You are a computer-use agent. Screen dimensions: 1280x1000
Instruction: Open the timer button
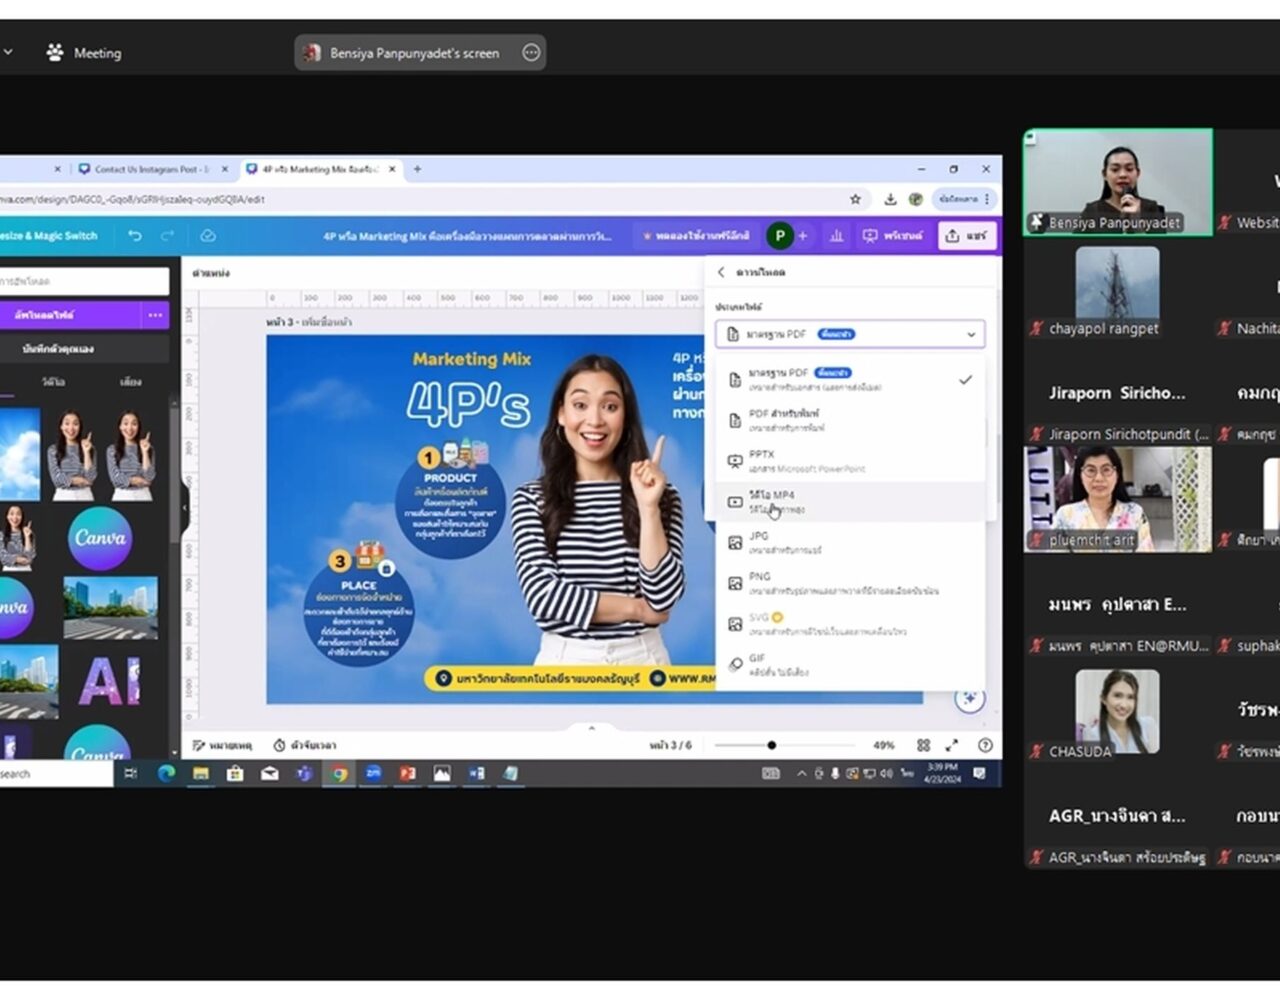(305, 745)
